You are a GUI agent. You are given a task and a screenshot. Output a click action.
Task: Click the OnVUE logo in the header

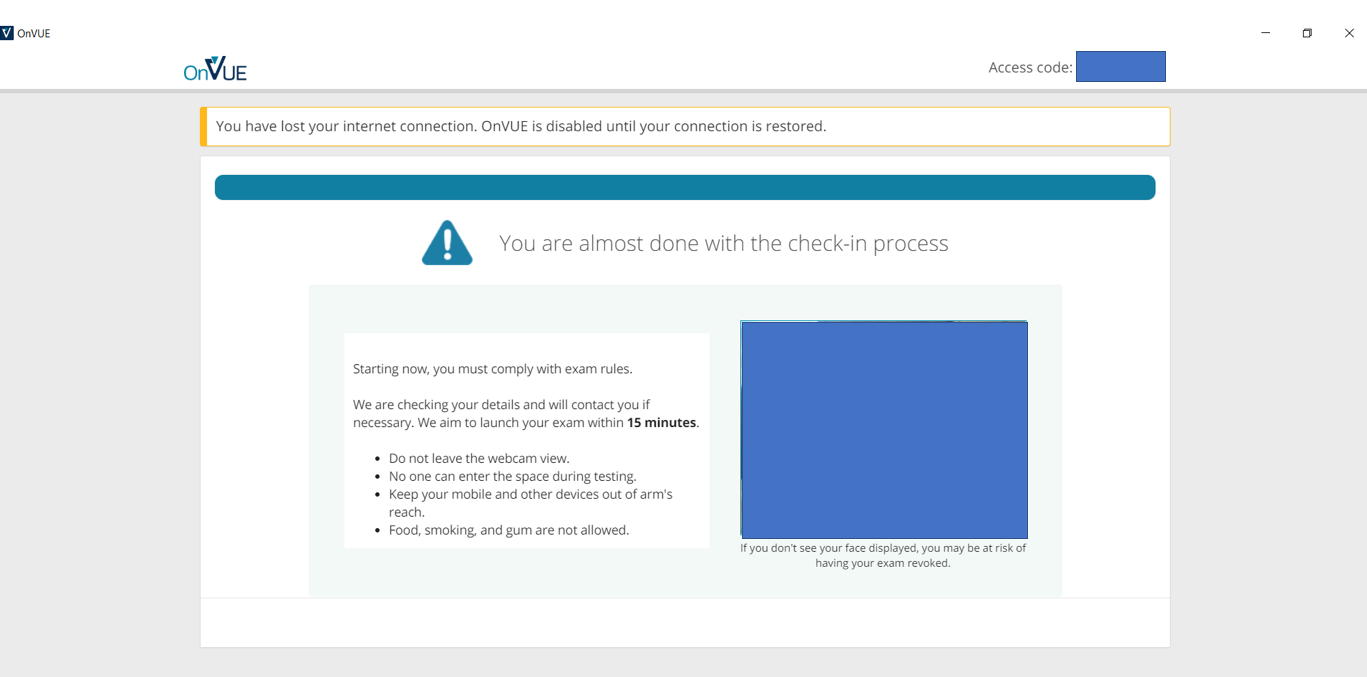pyautogui.click(x=215, y=69)
